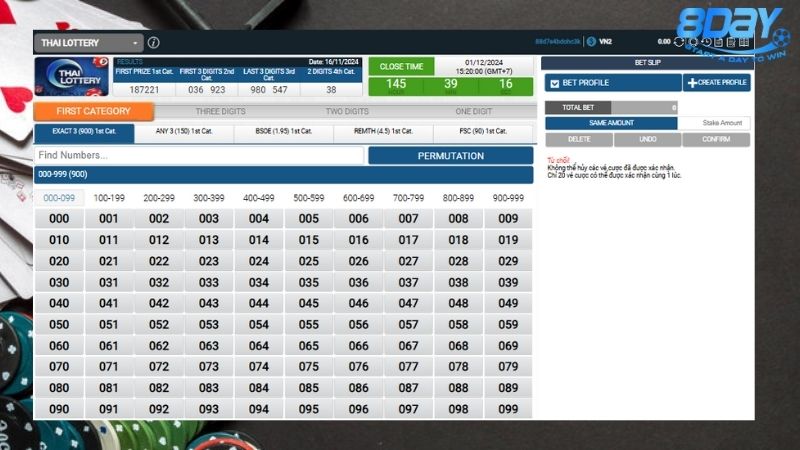
Task: Click DELETE in bet slip
Action: click(x=579, y=139)
